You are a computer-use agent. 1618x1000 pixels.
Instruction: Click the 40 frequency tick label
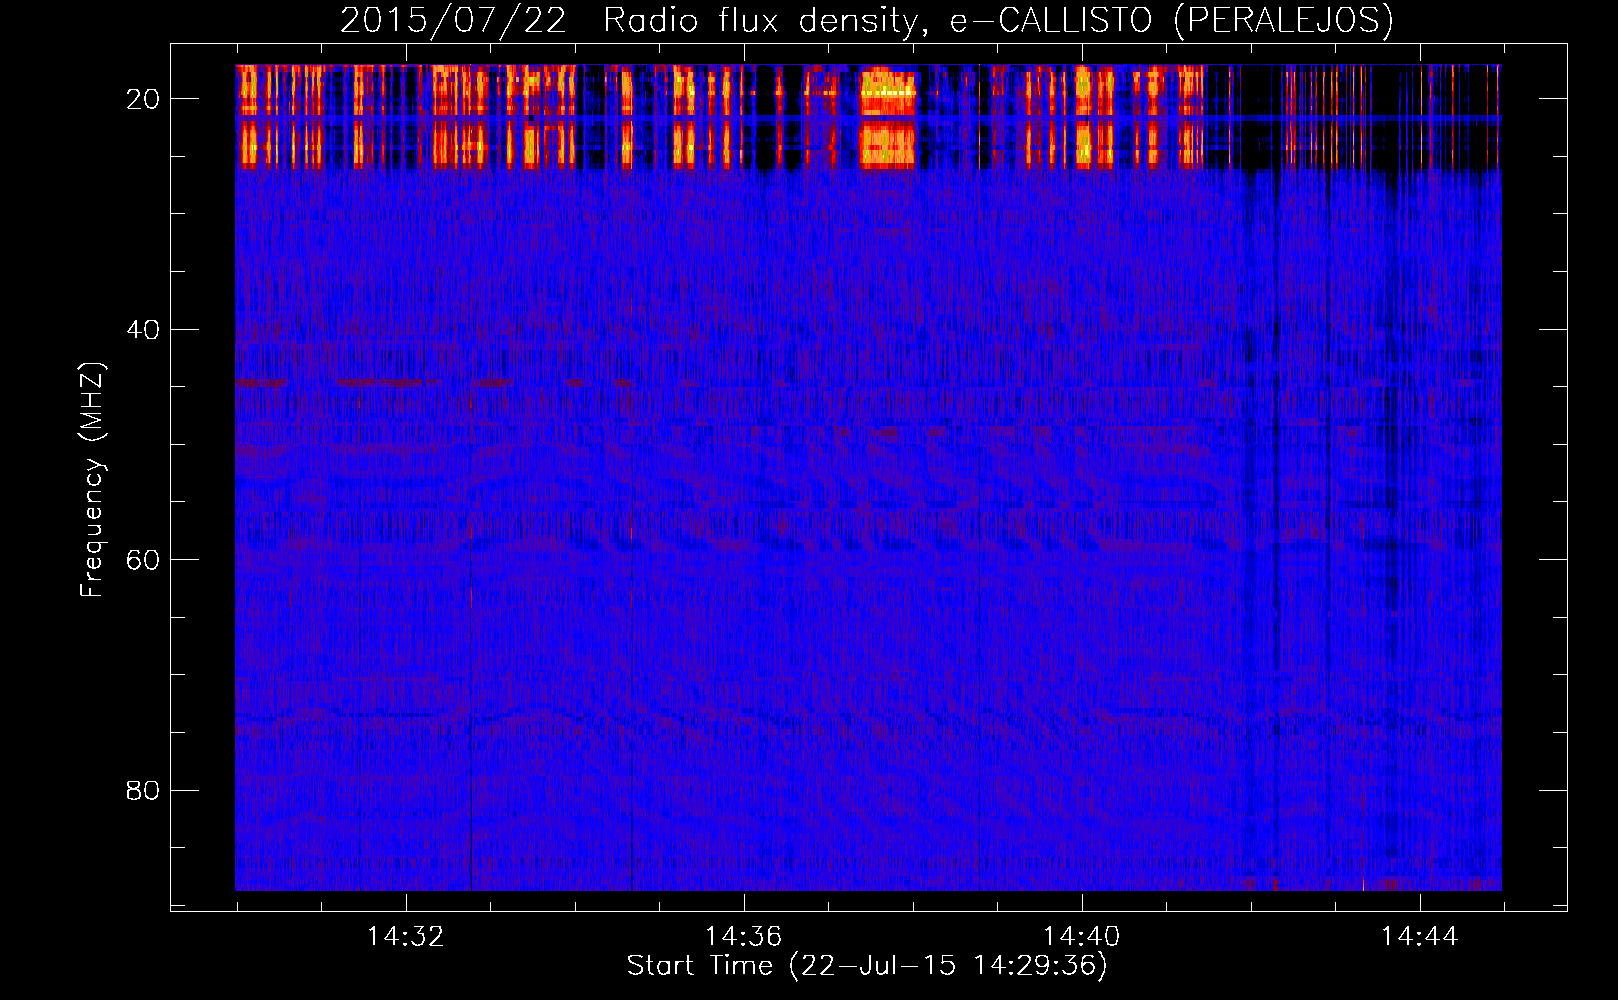(x=143, y=329)
